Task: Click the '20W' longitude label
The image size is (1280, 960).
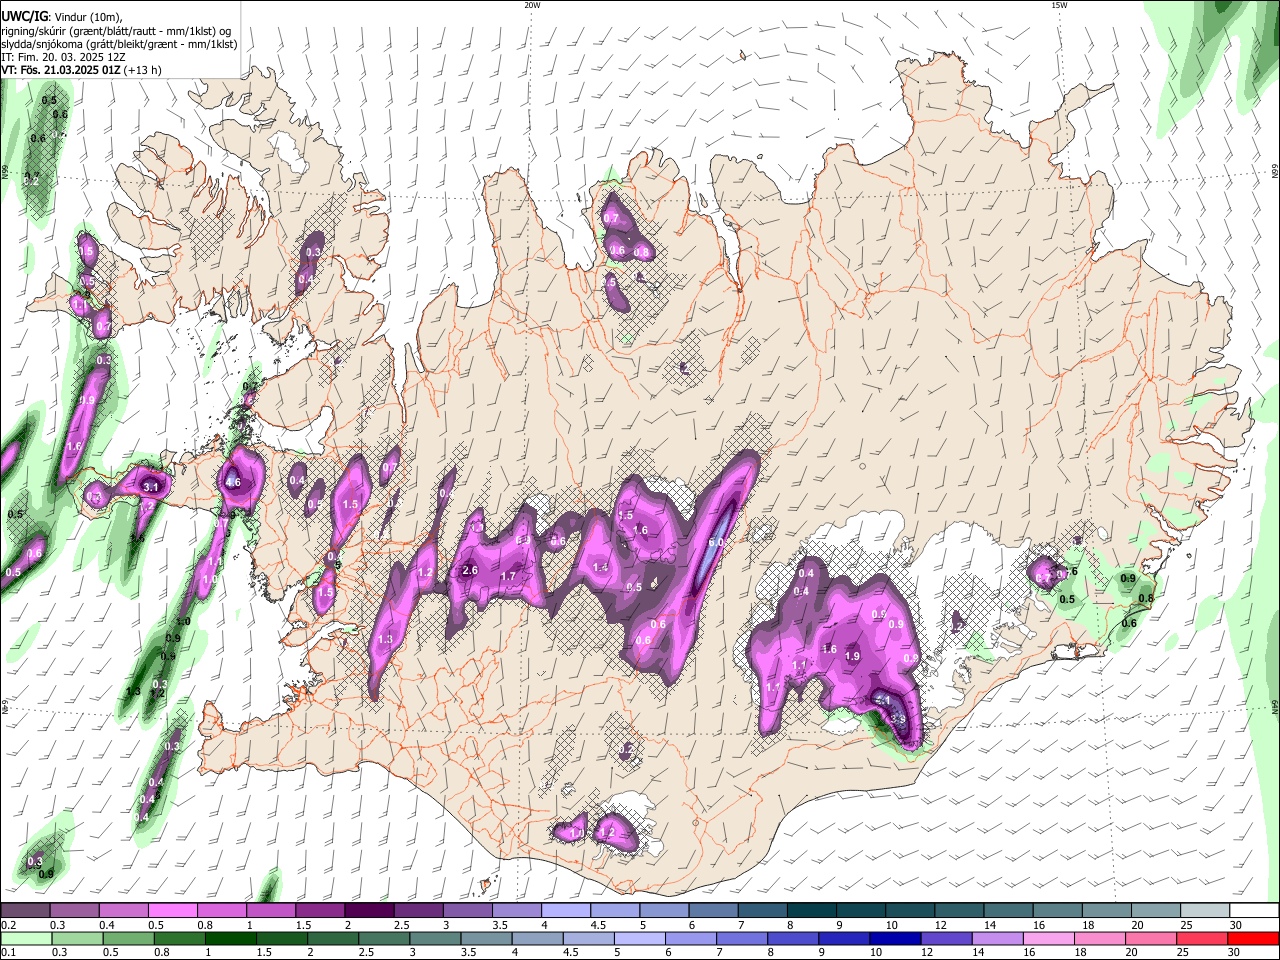Action: point(532,5)
